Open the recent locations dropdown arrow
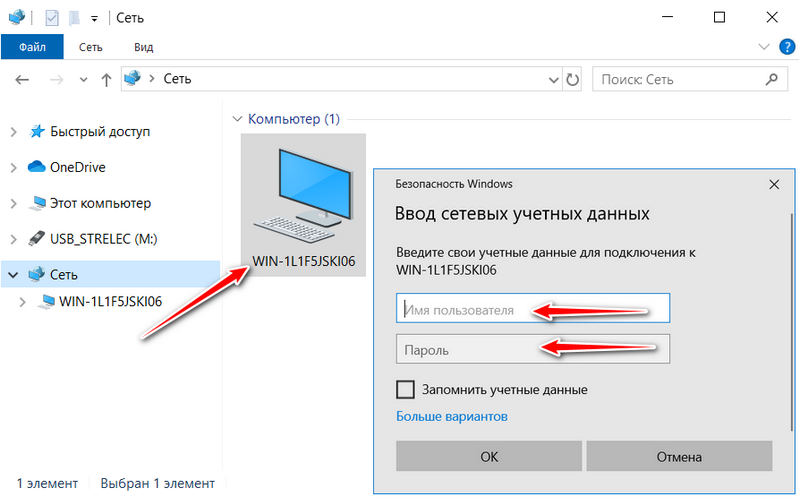Viewport: 800px width, 497px height. click(x=84, y=80)
